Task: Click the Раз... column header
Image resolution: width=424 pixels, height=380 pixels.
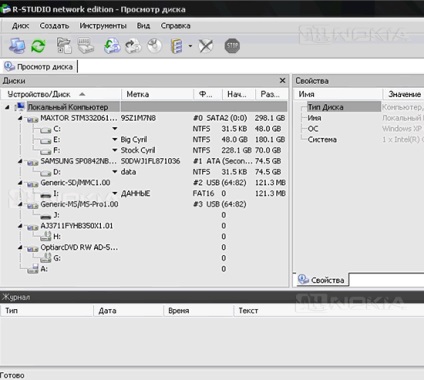Action: click(272, 94)
